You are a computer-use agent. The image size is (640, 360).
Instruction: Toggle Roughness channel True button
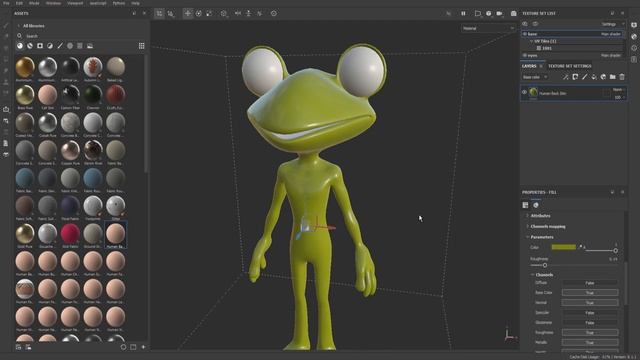coord(590,333)
